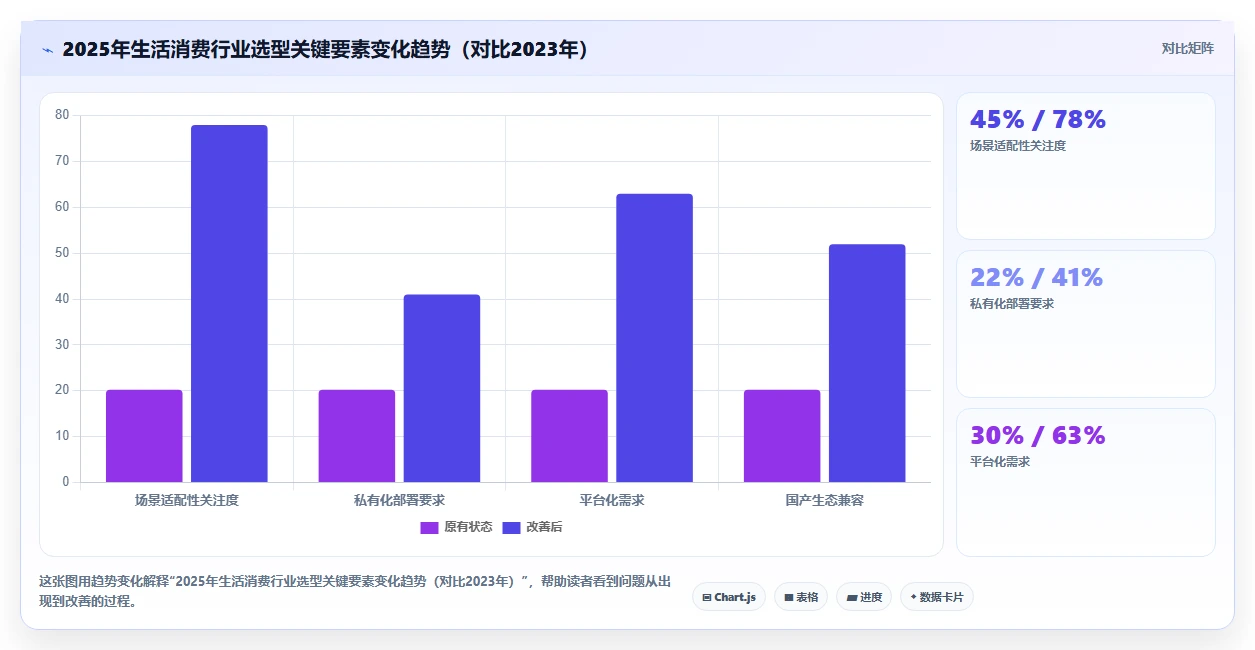The width and height of the screenshot is (1255, 650).
Task: Toggle the 改善后 legend swatch
Action: pos(511,527)
